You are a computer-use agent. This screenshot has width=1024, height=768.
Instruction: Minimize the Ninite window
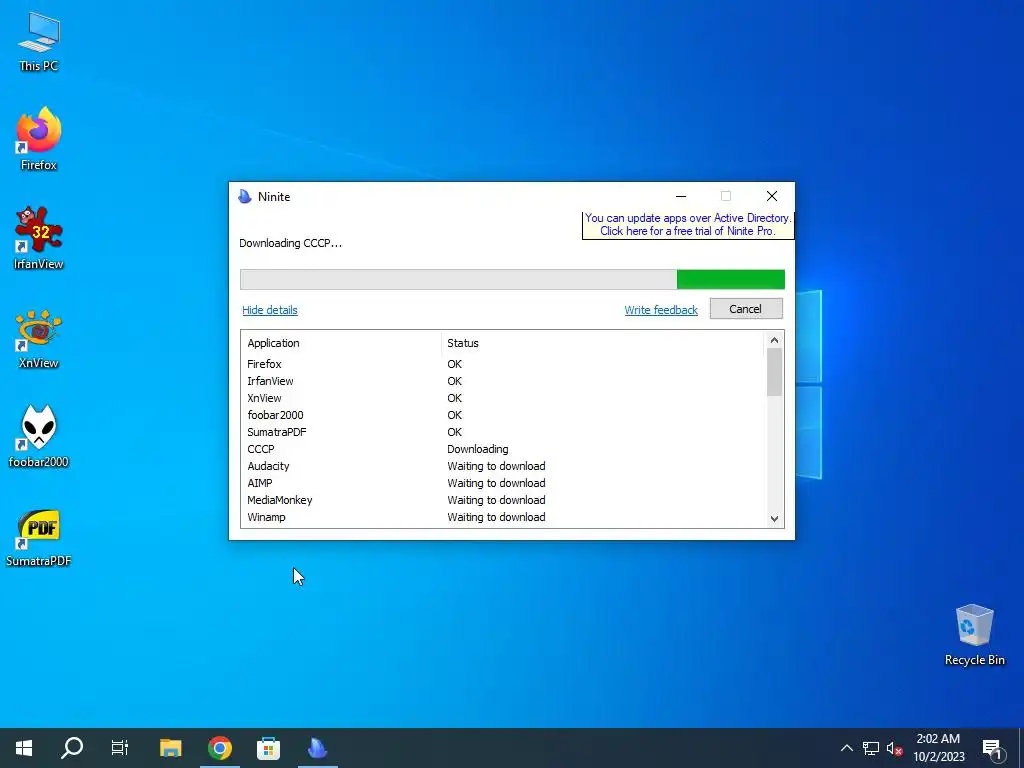pyautogui.click(x=680, y=196)
